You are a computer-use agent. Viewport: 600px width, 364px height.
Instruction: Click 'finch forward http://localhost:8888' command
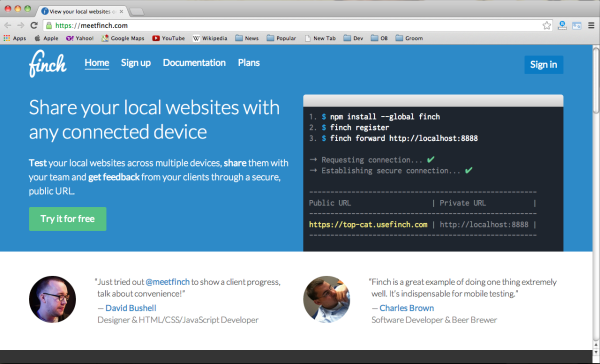pos(404,138)
